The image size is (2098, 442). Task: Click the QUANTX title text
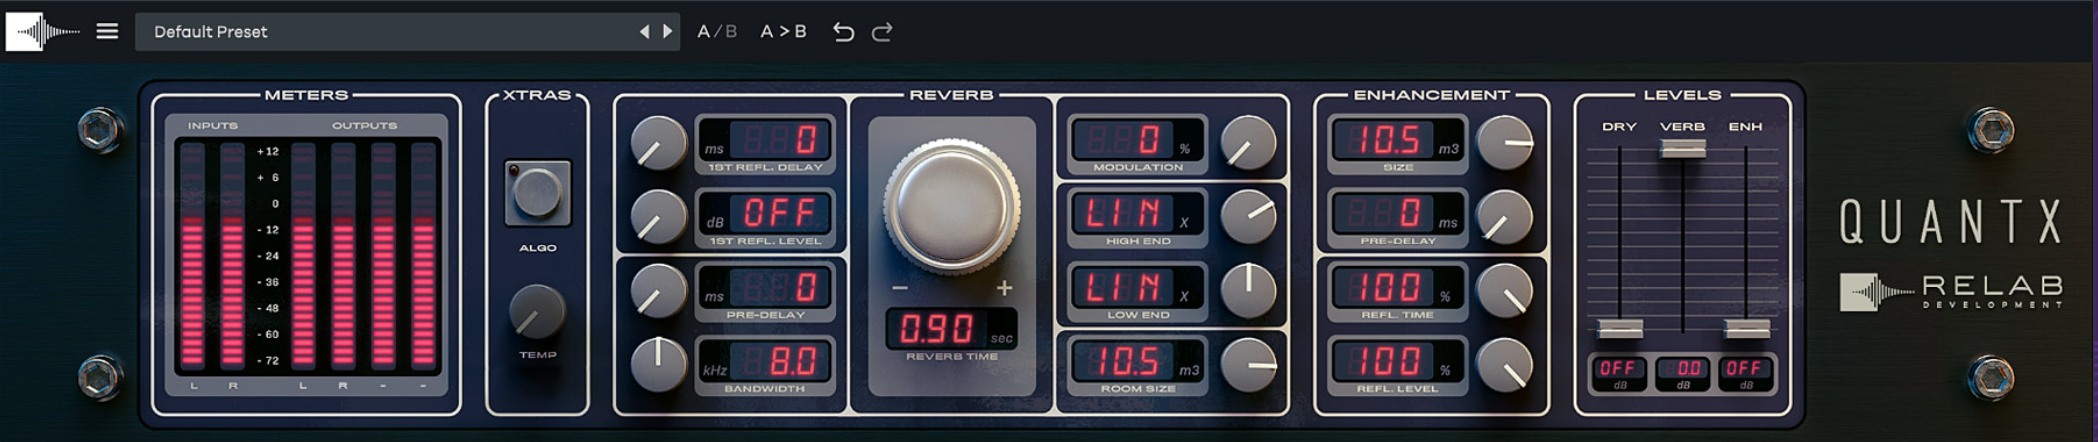[x=1952, y=221]
